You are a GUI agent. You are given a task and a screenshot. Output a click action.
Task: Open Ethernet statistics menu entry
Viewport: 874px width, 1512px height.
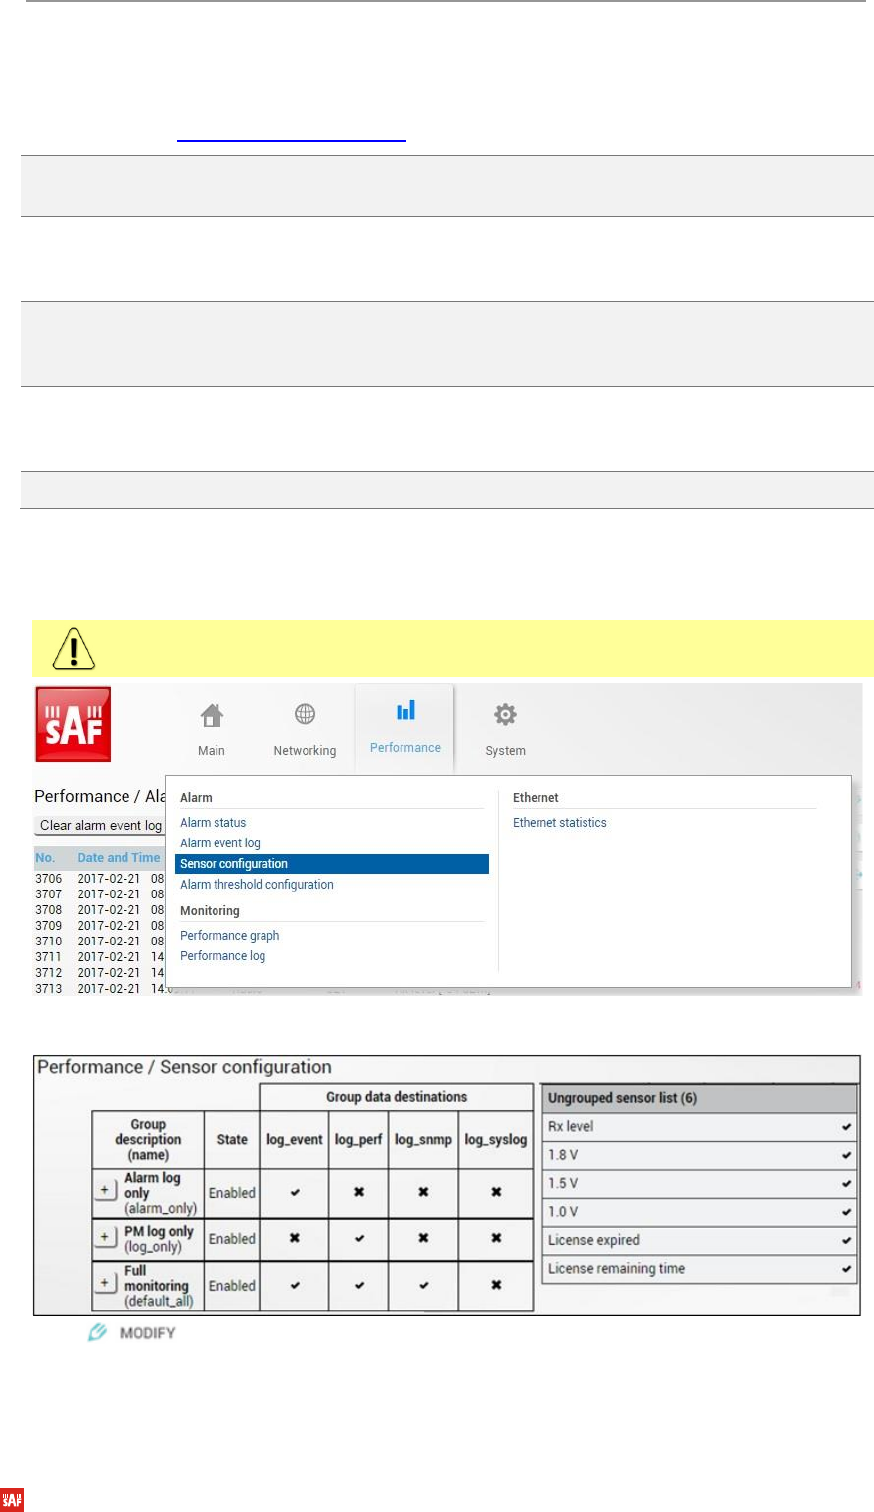point(560,823)
